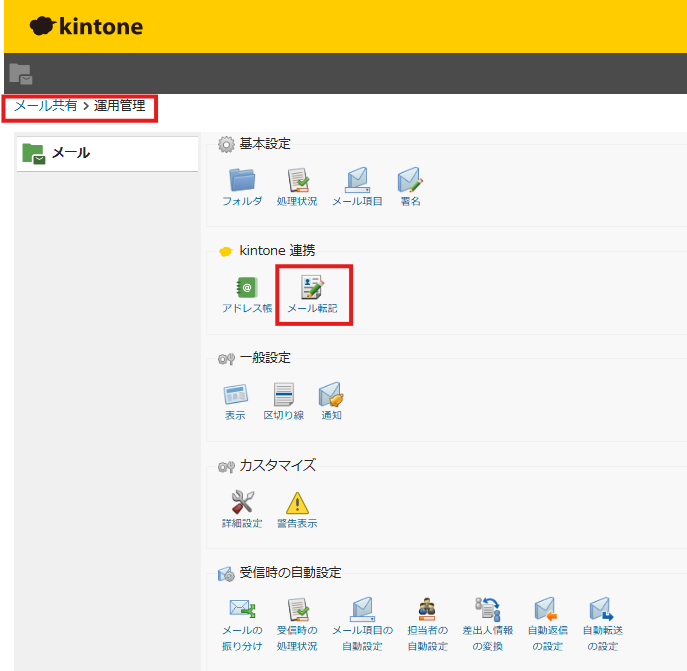This screenshot has height=671, width=687.
Task: Open the 受信時の処理状況 icon
Action: (298, 609)
